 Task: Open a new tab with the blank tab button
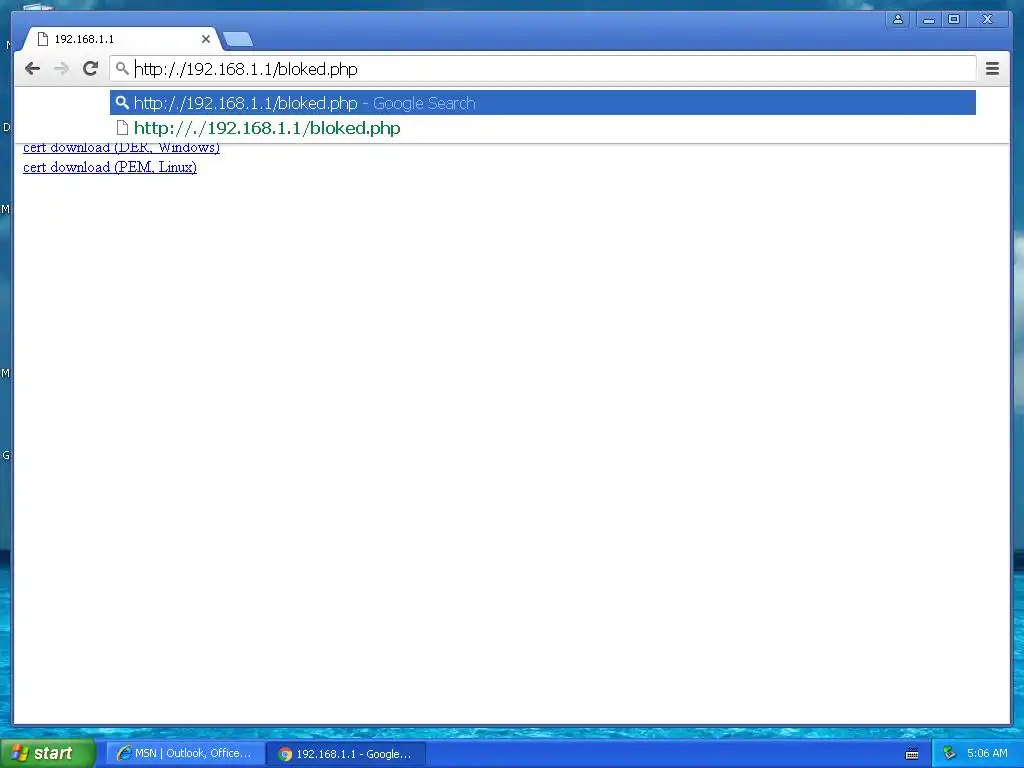[238, 40]
